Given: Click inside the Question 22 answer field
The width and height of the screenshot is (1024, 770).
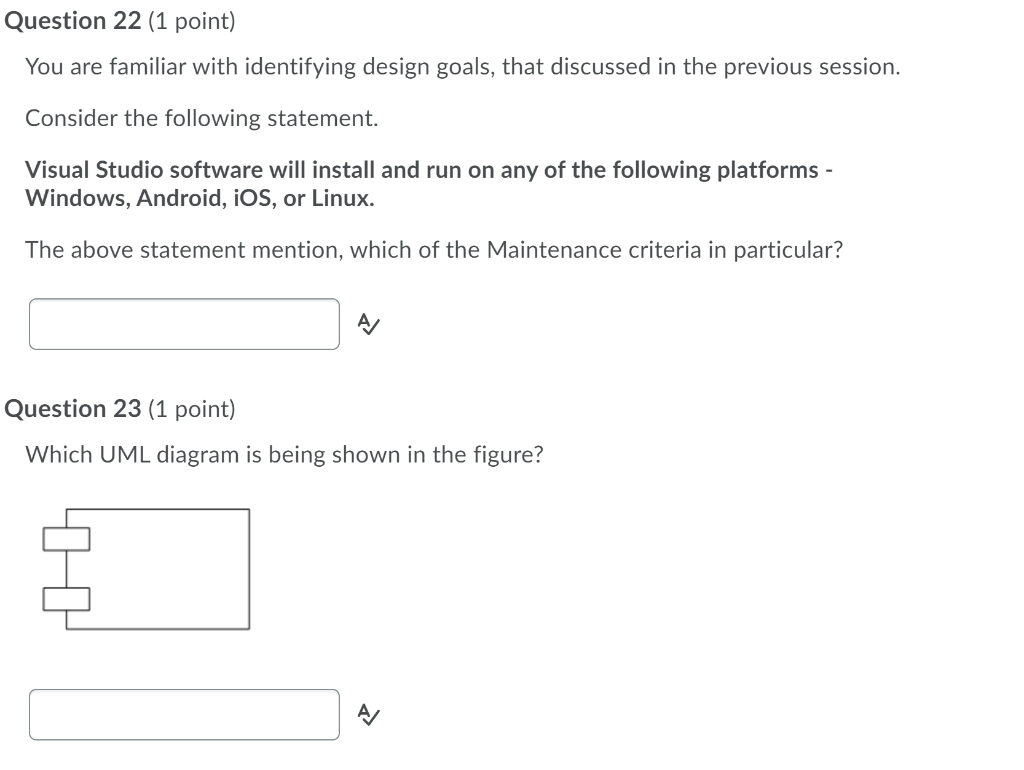Looking at the screenshot, I should tap(185, 323).
